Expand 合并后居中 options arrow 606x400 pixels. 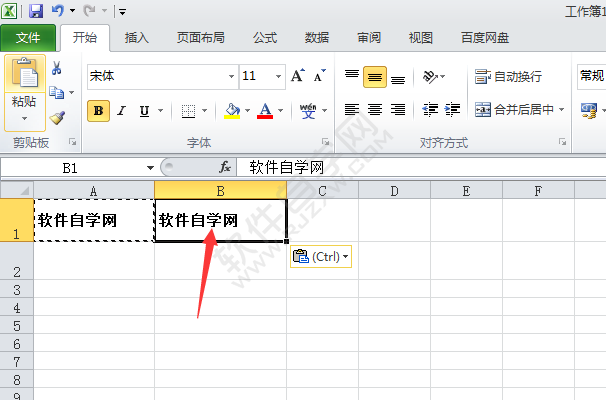[x=562, y=110]
